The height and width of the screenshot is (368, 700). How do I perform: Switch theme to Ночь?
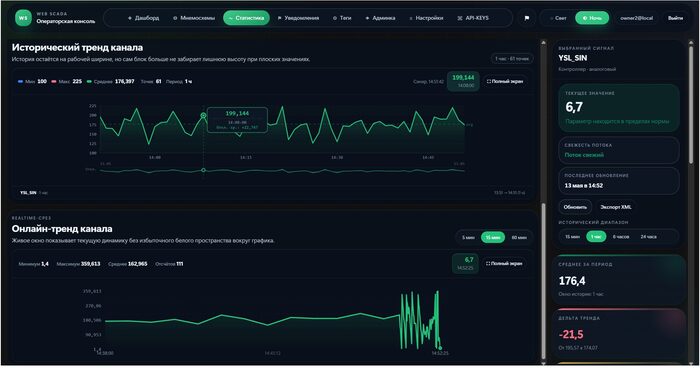(x=592, y=18)
